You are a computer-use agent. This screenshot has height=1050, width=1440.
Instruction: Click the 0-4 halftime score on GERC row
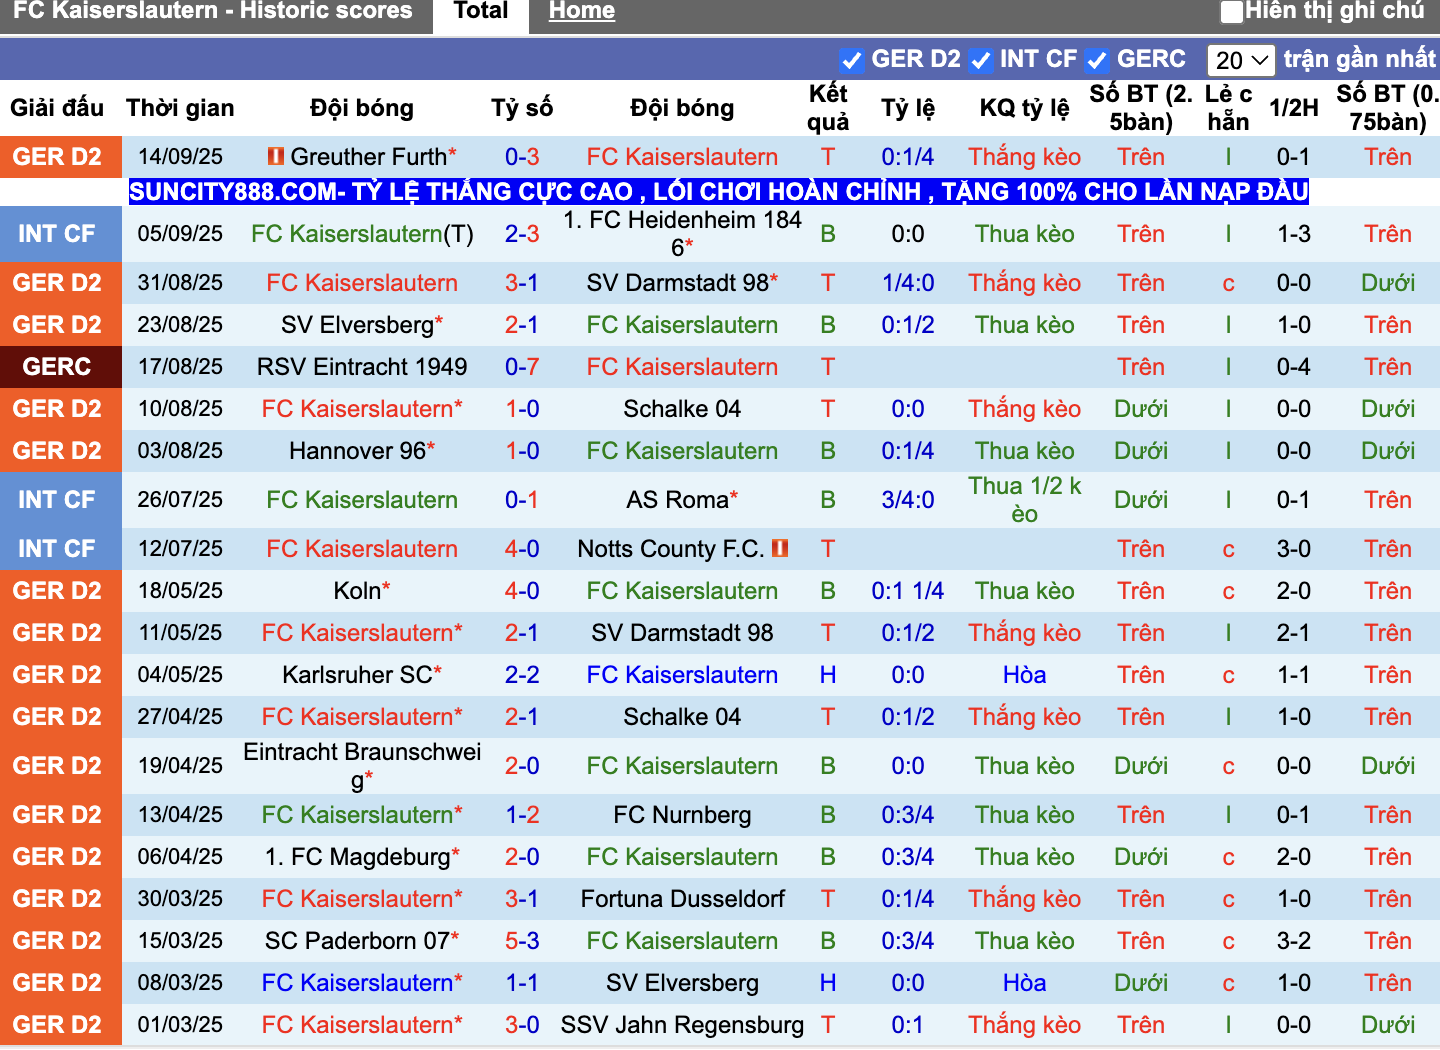(1294, 367)
